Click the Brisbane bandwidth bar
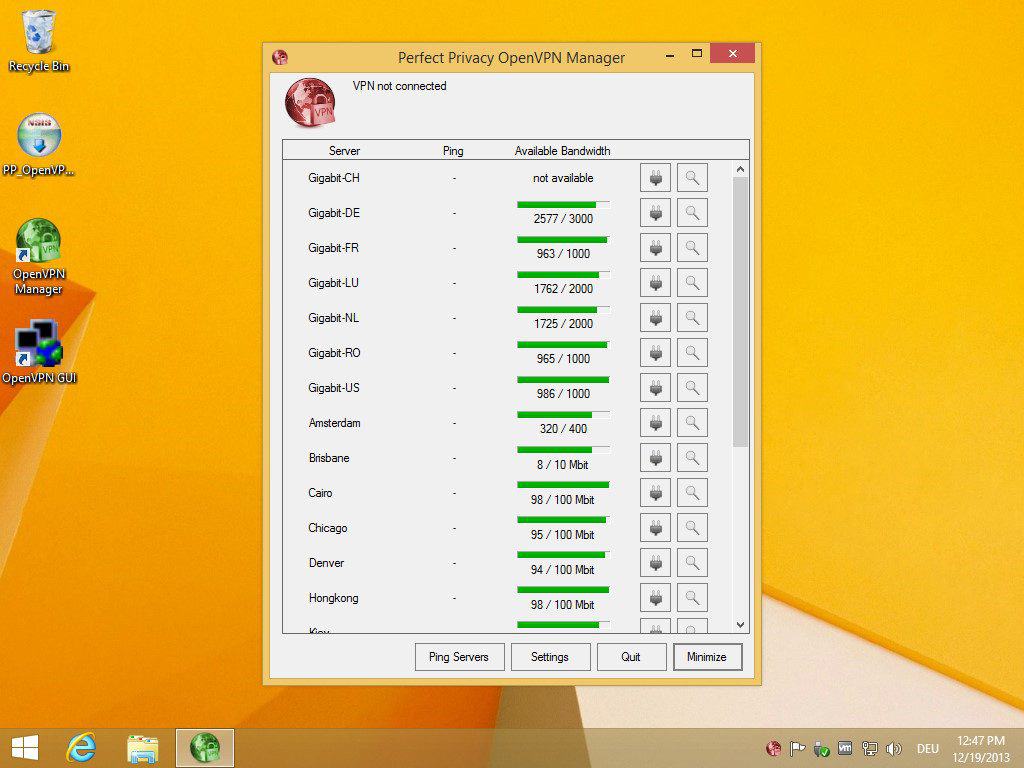Image resolution: width=1024 pixels, height=768 pixels. pos(563,450)
